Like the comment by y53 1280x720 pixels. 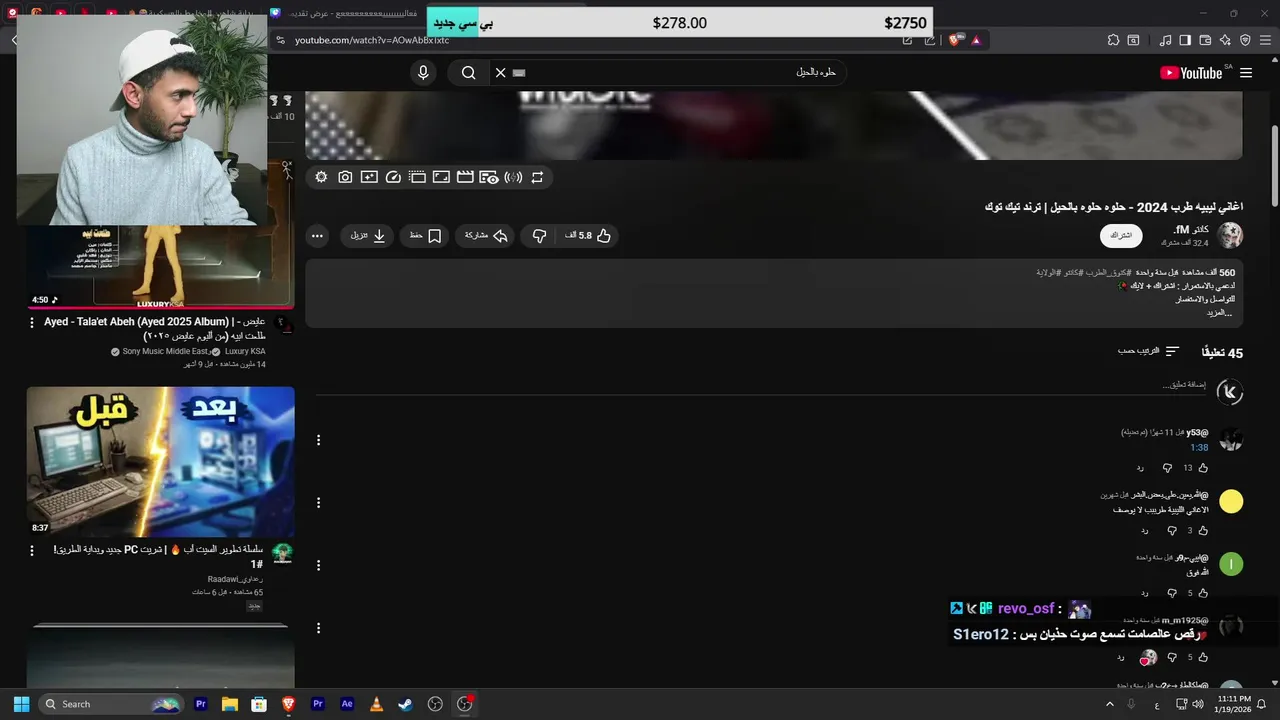[x=1202, y=468]
